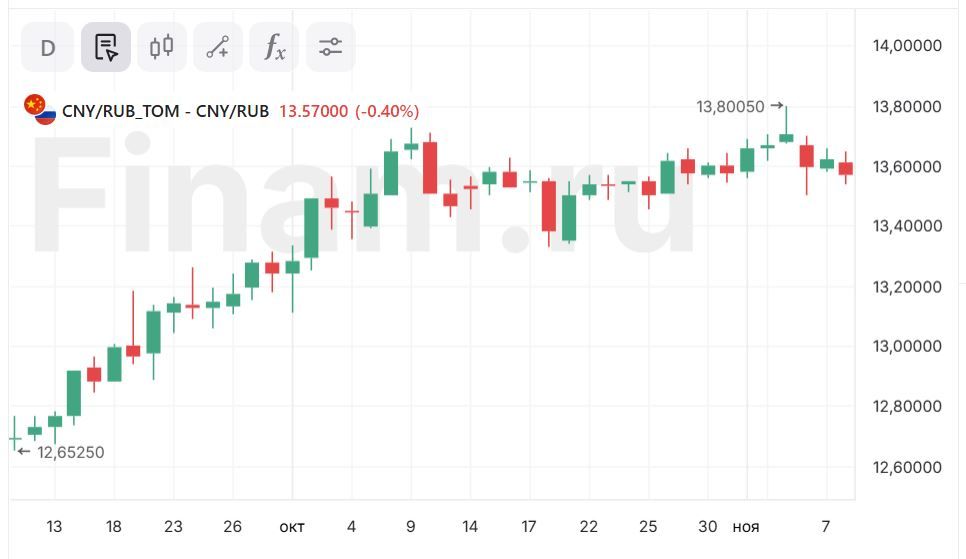966x559 pixels.
Task: Click the CNY/RUB_TOM - CNY/RUB instrument name
Action: tap(165, 111)
